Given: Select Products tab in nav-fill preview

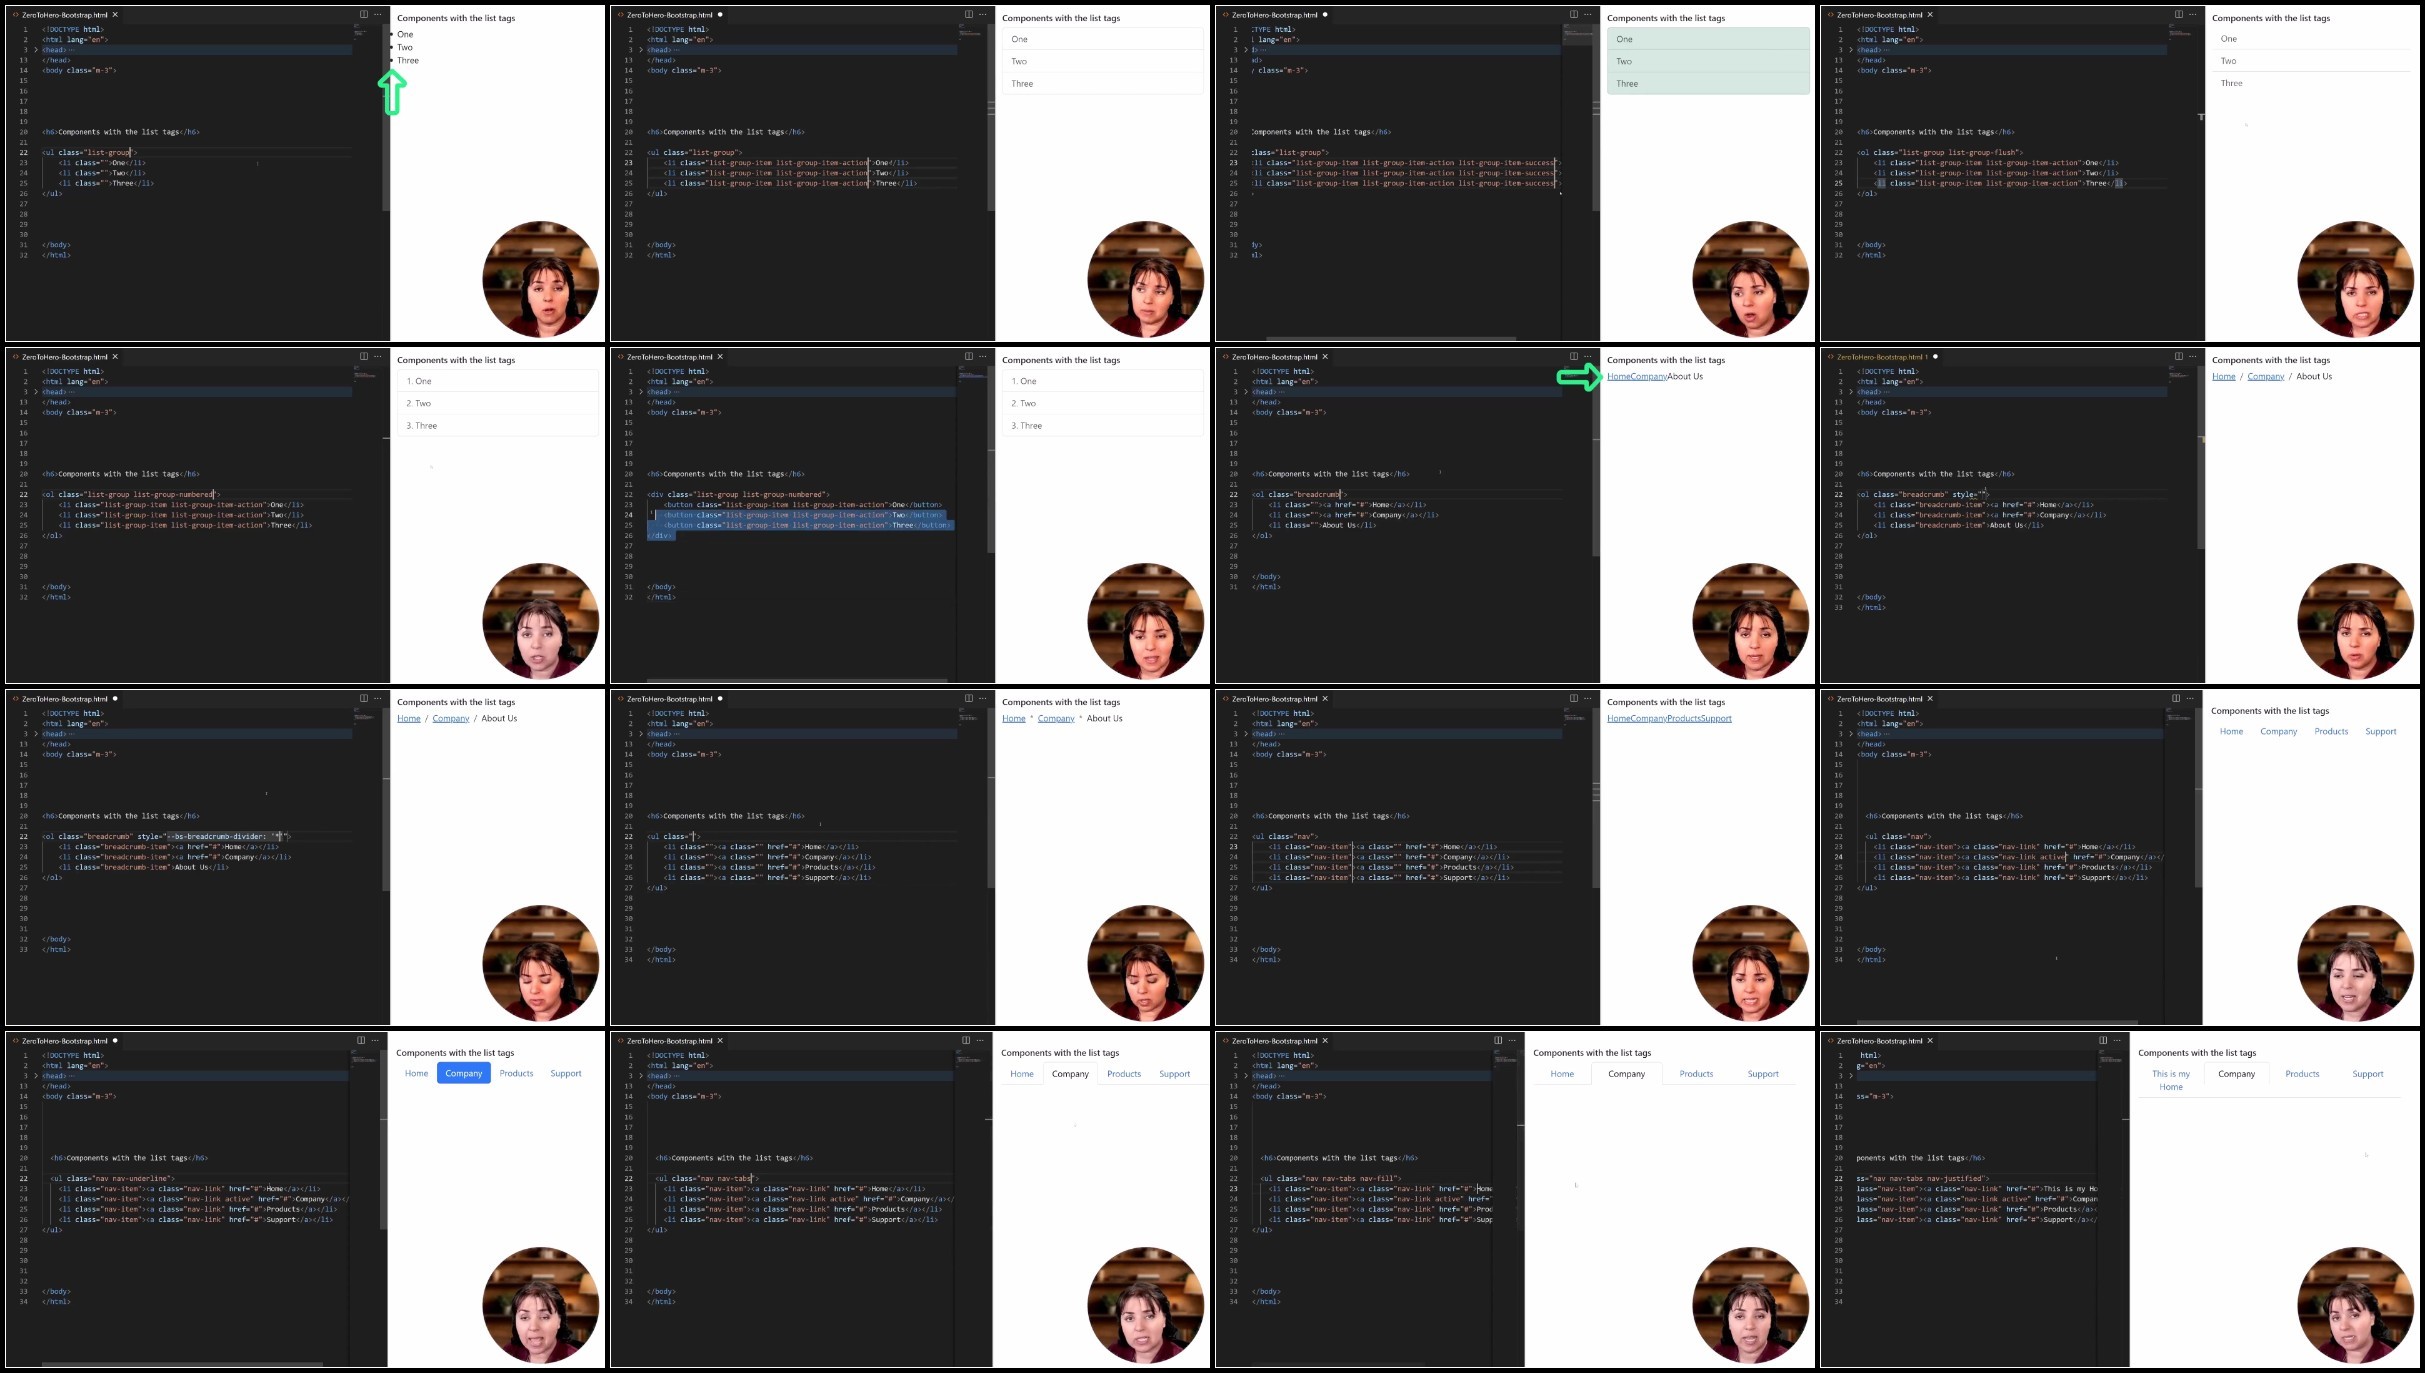Looking at the screenshot, I should (x=1696, y=1074).
